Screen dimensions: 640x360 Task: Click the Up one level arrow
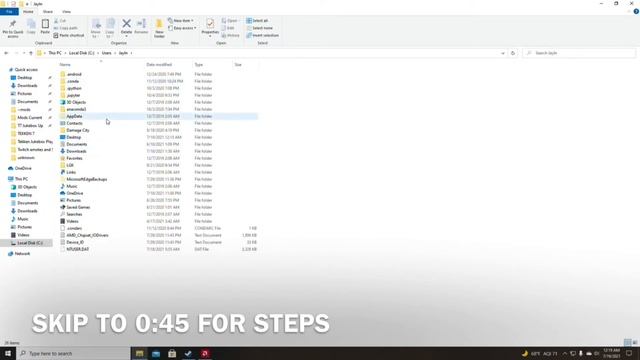point(31,53)
